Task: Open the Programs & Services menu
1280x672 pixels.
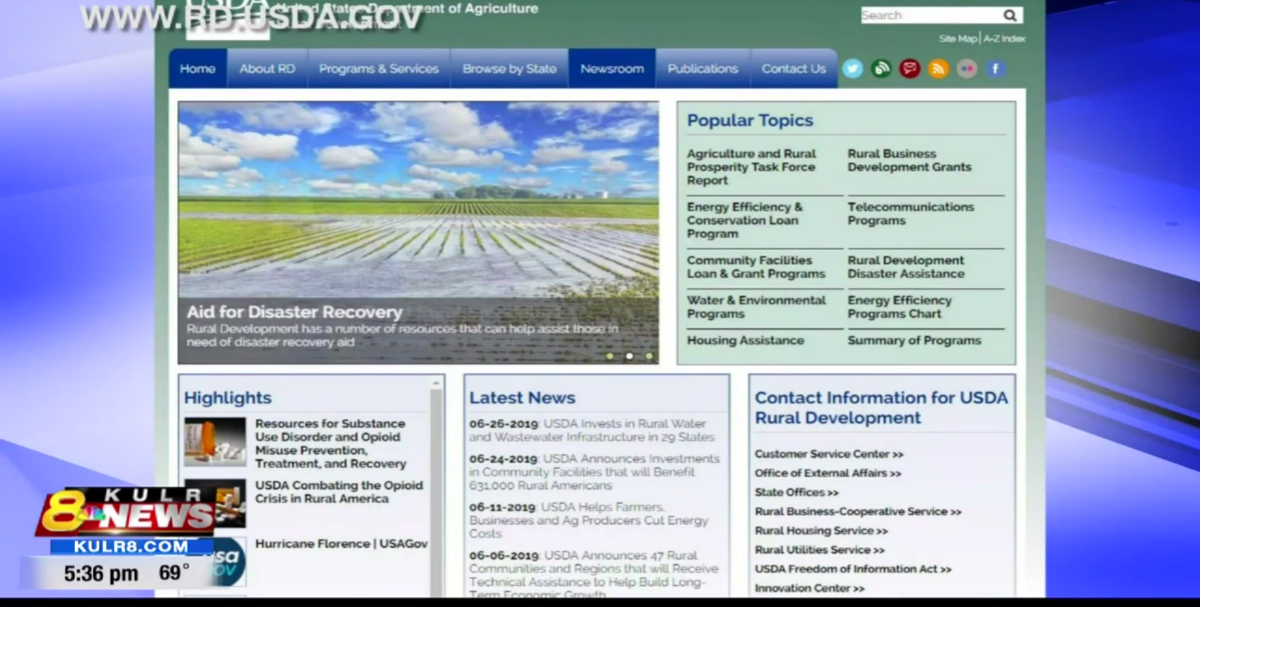Action: tap(378, 69)
